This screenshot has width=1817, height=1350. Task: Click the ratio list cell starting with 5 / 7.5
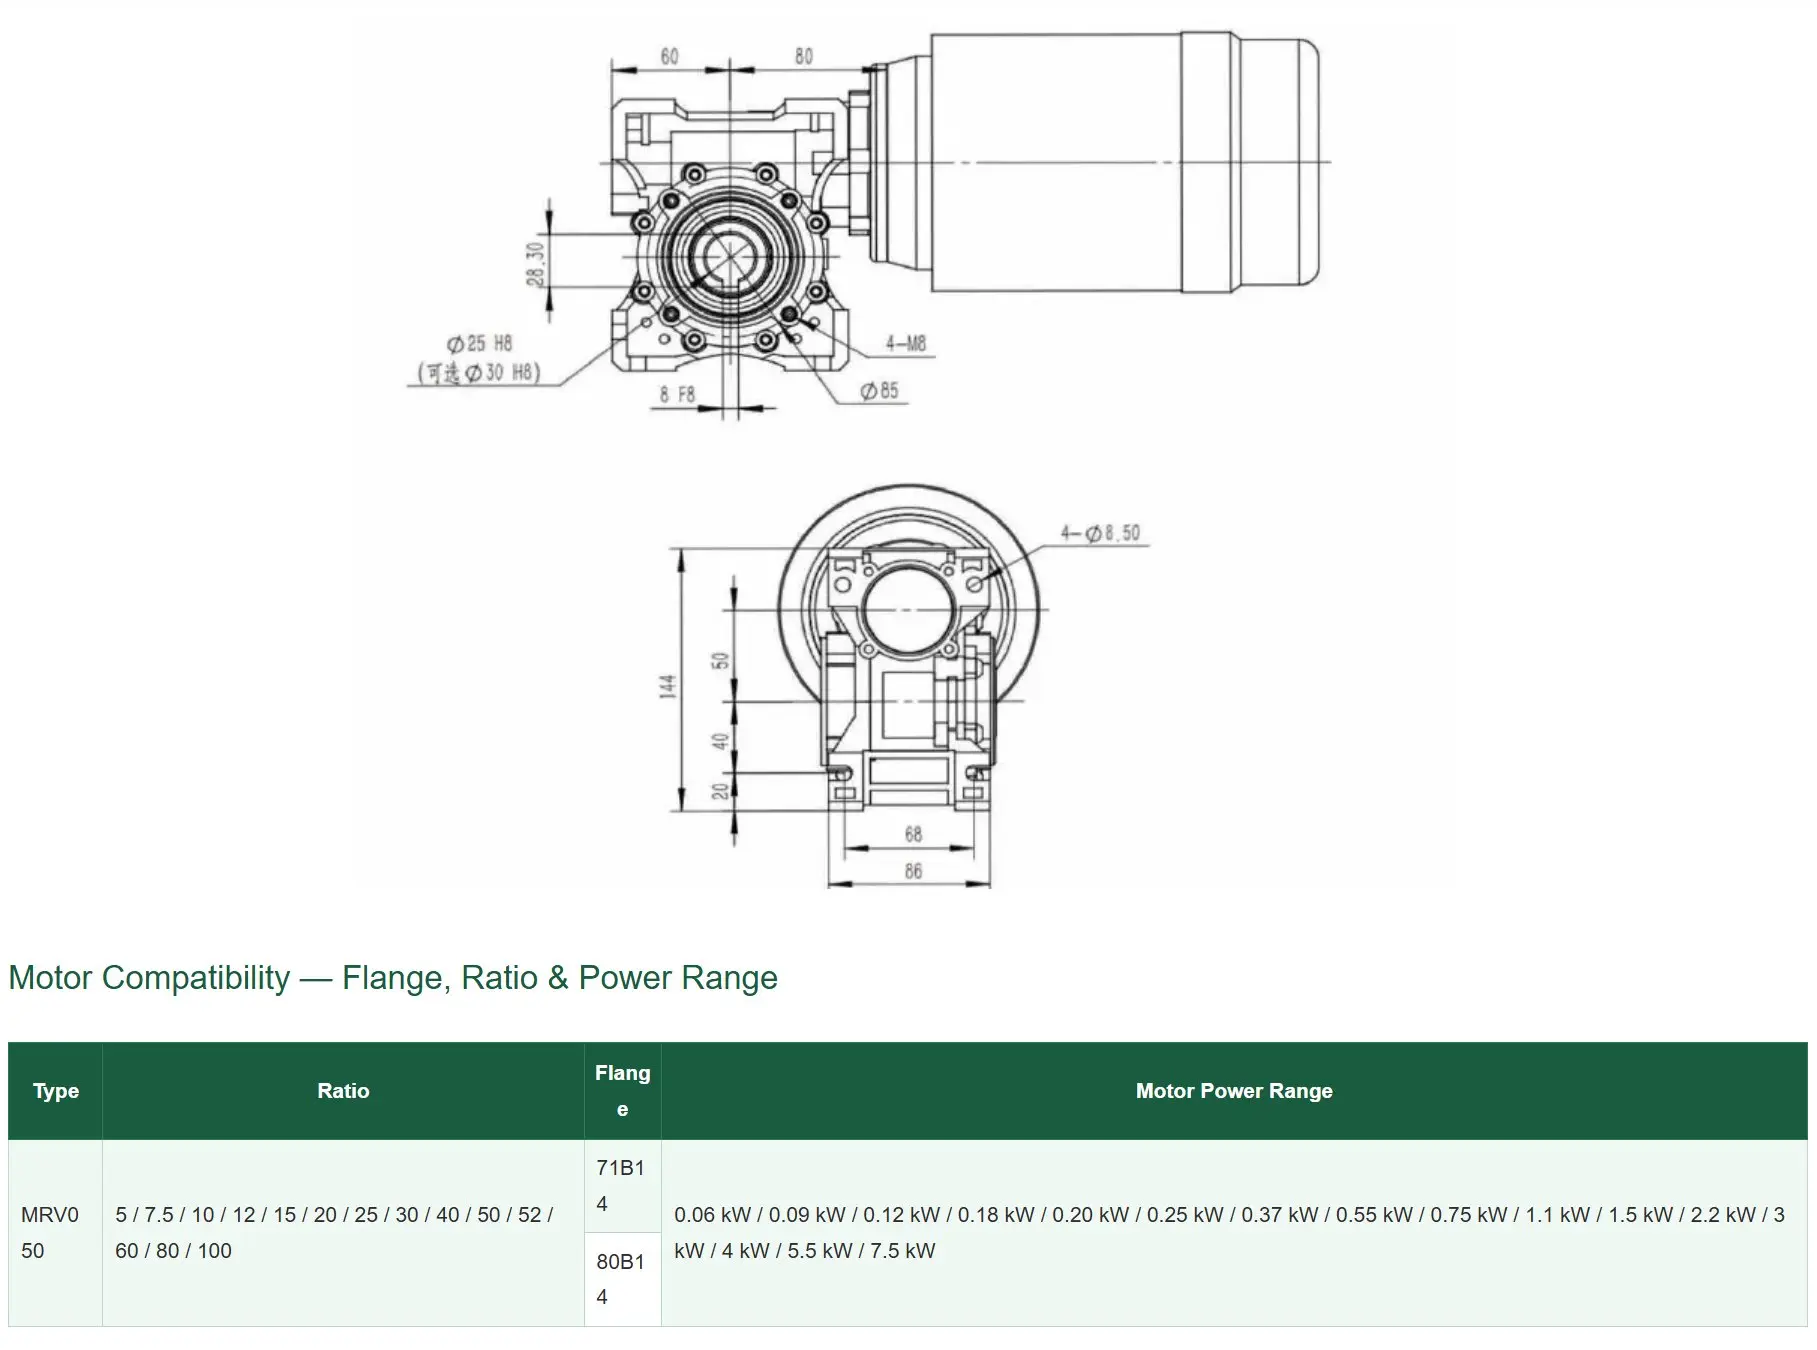click(343, 1233)
